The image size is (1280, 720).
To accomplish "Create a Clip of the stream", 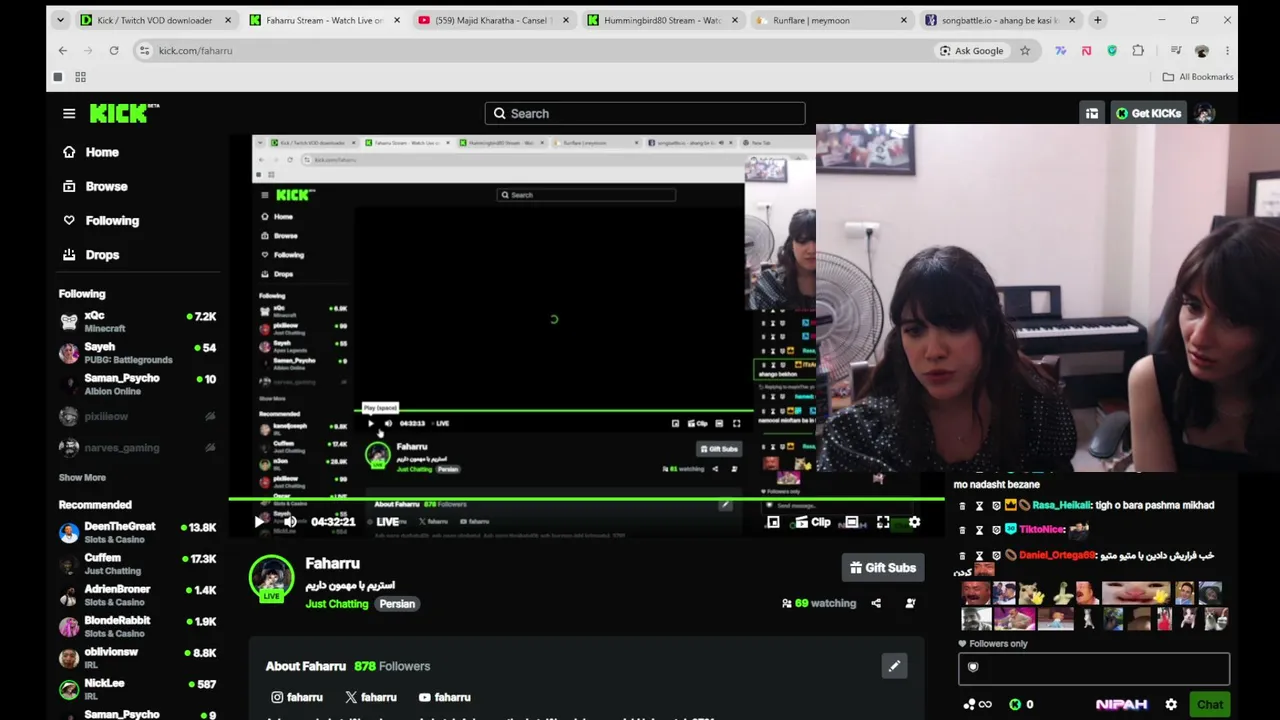I will click(x=813, y=522).
